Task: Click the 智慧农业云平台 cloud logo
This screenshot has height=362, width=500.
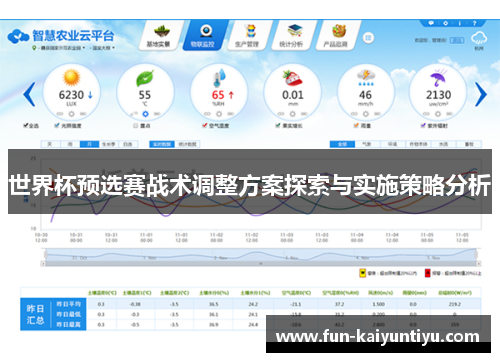Action: pyautogui.click(x=18, y=36)
